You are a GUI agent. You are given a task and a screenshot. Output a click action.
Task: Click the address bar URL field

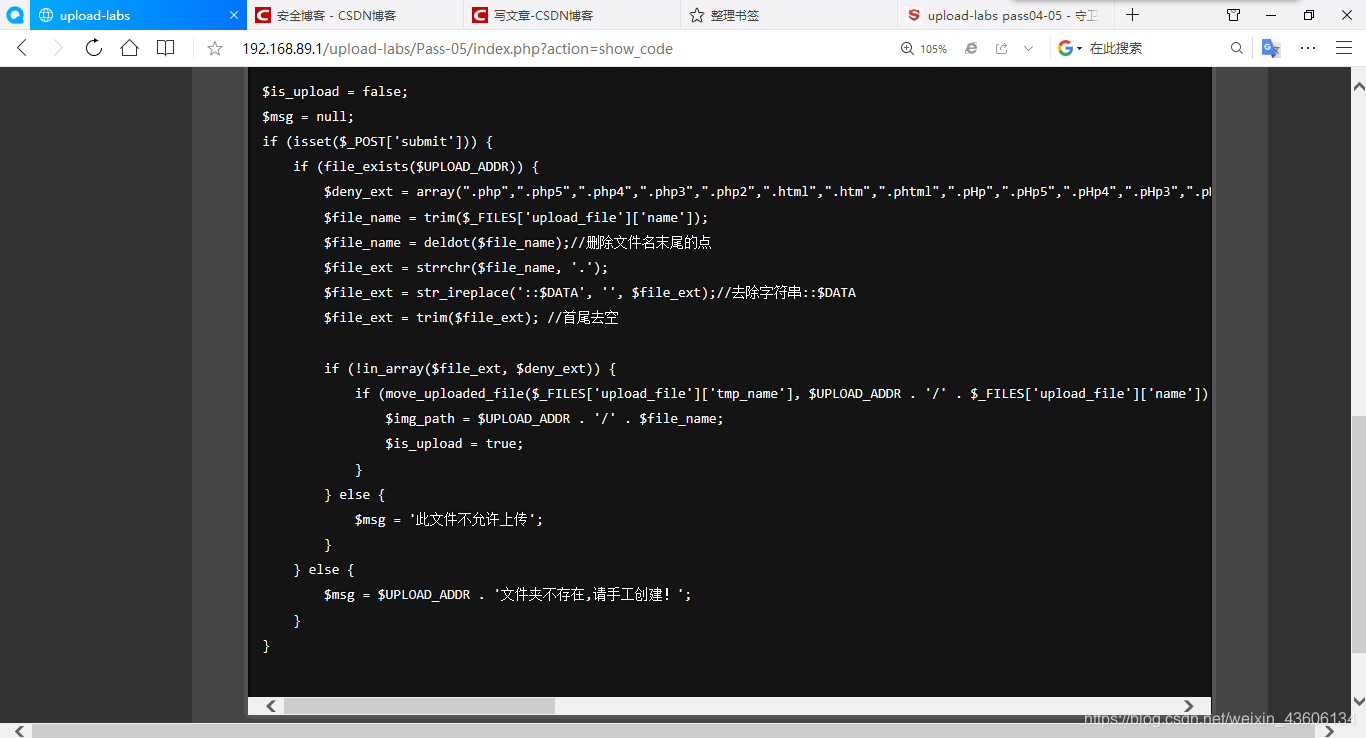(x=457, y=48)
